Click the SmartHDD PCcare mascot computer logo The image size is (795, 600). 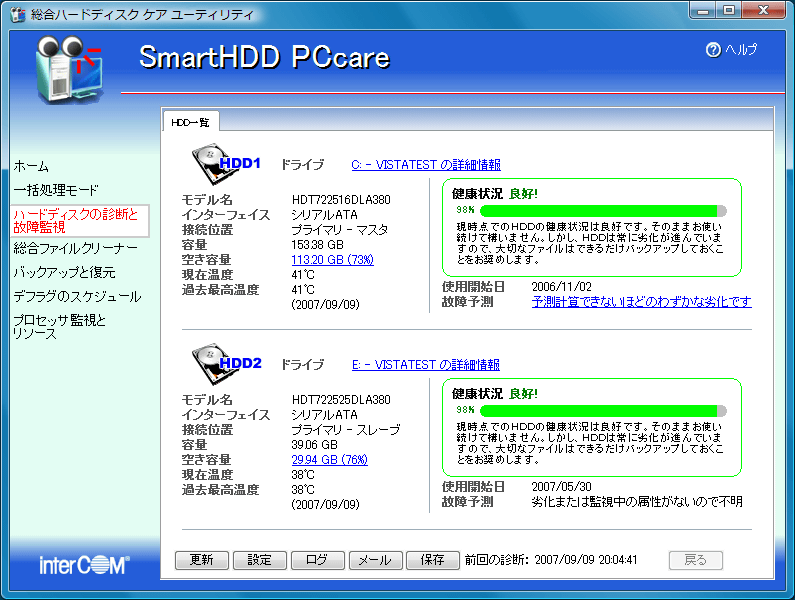69,68
